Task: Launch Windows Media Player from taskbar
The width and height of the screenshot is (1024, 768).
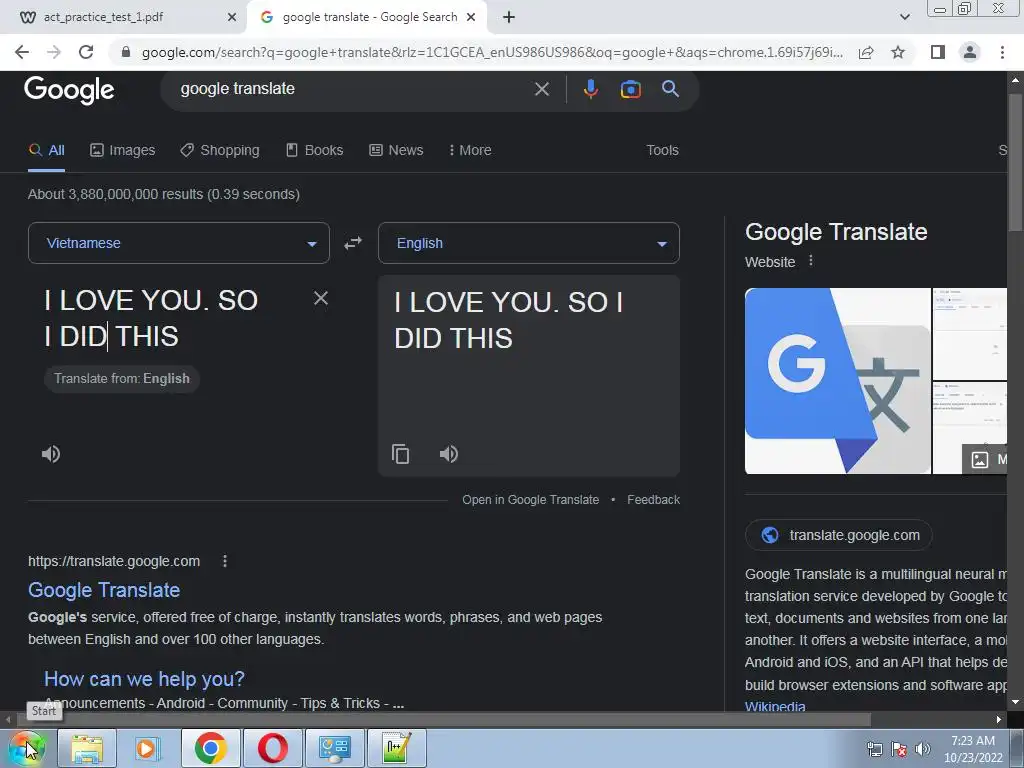Action: tap(148, 748)
